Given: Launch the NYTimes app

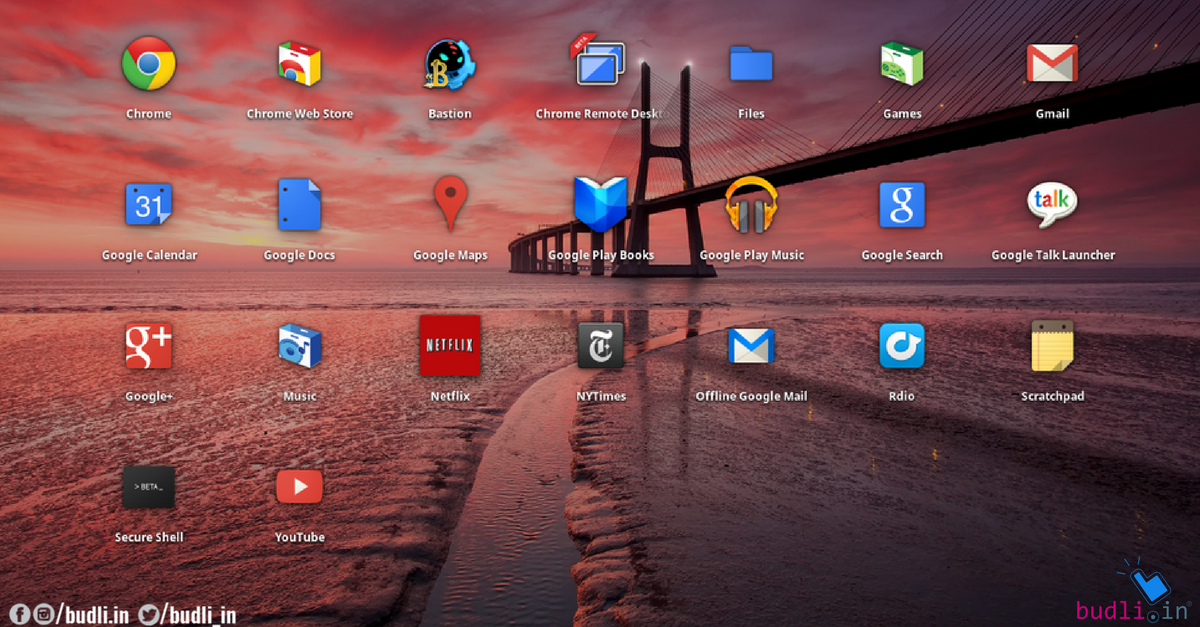Looking at the screenshot, I should (600, 345).
